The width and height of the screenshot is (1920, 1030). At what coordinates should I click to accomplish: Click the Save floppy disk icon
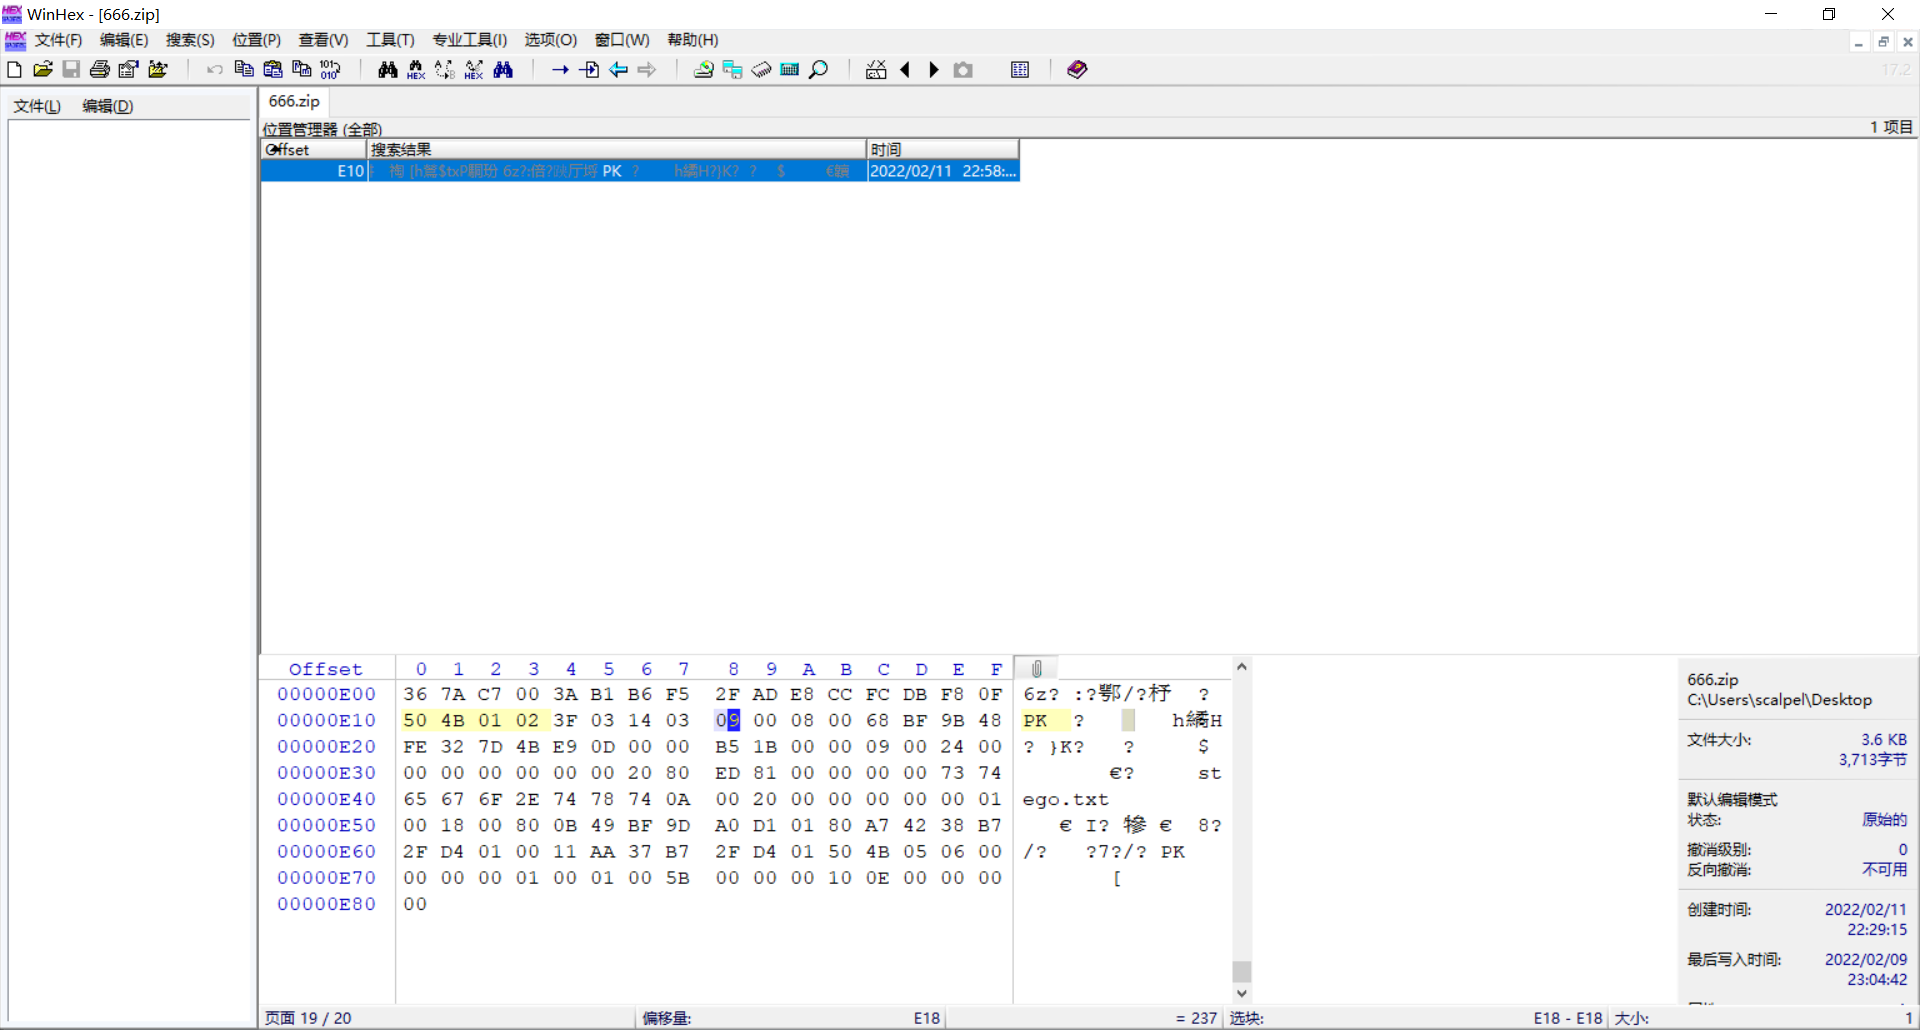click(x=71, y=69)
